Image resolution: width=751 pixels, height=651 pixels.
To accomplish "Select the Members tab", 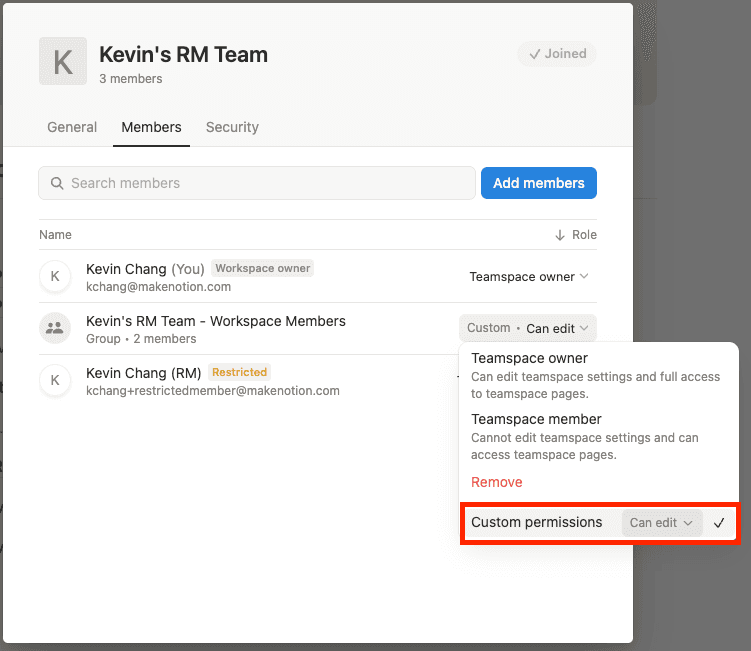I will [x=151, y=127].
